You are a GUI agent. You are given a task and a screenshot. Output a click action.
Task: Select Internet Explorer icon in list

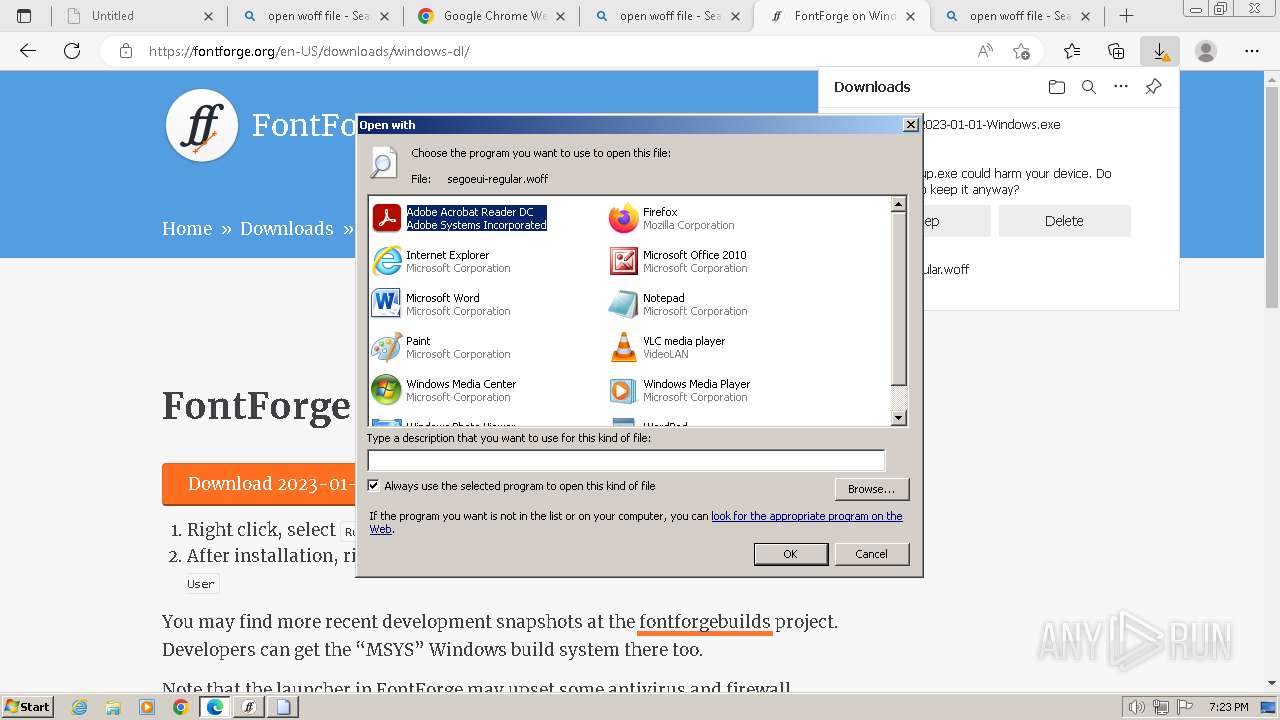[386, 261]
